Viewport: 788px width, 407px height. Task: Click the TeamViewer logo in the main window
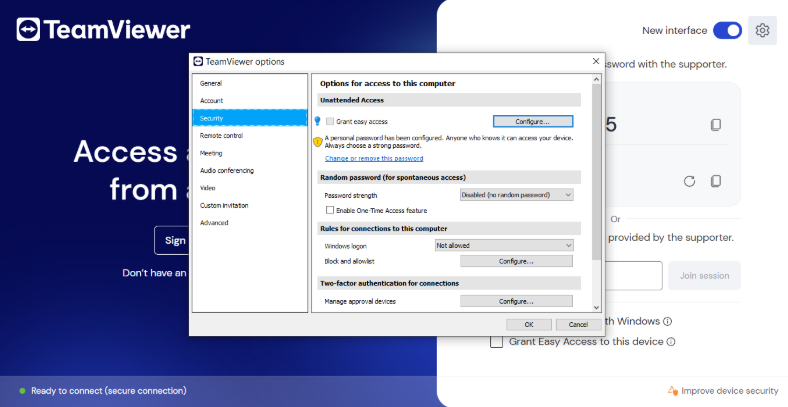coord(104,30)
